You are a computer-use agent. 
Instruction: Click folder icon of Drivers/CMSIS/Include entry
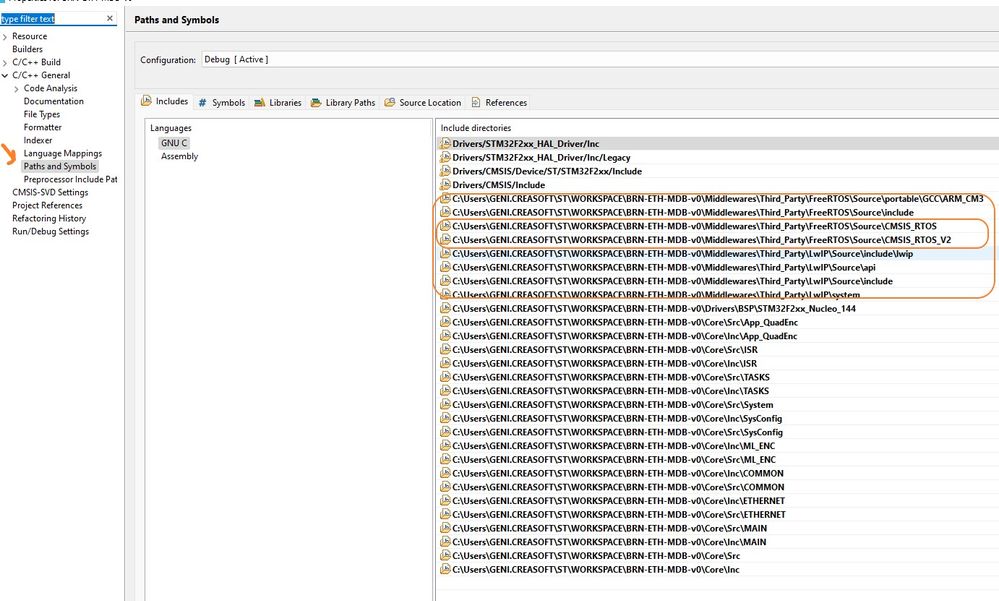click(x=445, y=185)
